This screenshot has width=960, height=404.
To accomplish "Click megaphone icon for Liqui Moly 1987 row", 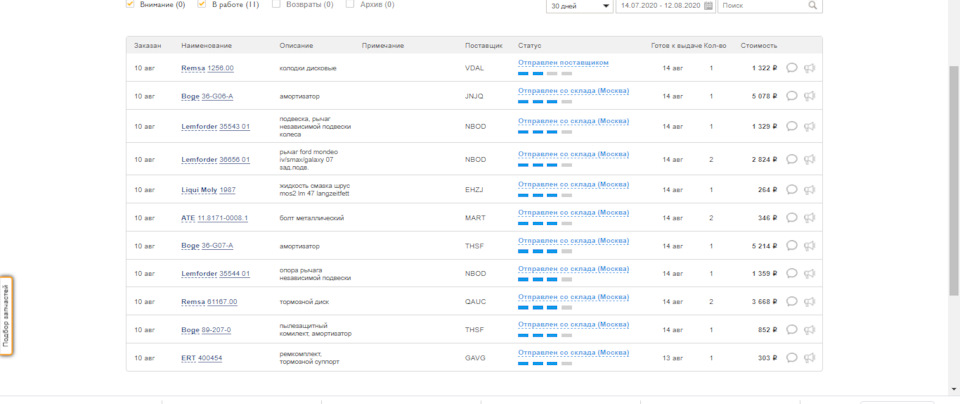I will point(809,190).
